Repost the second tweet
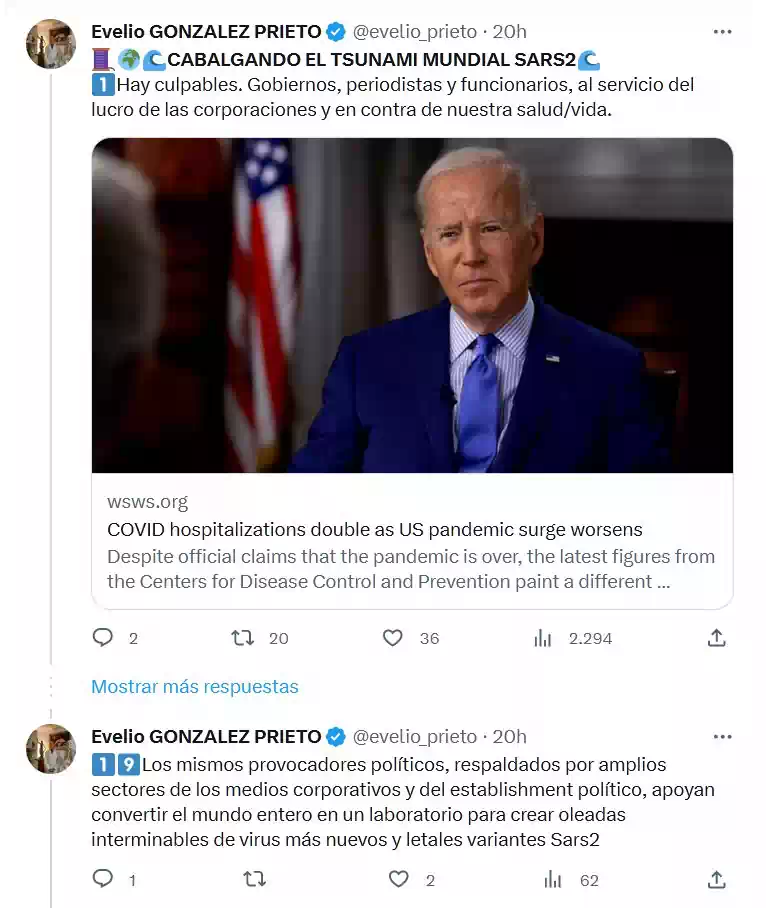 255,879
